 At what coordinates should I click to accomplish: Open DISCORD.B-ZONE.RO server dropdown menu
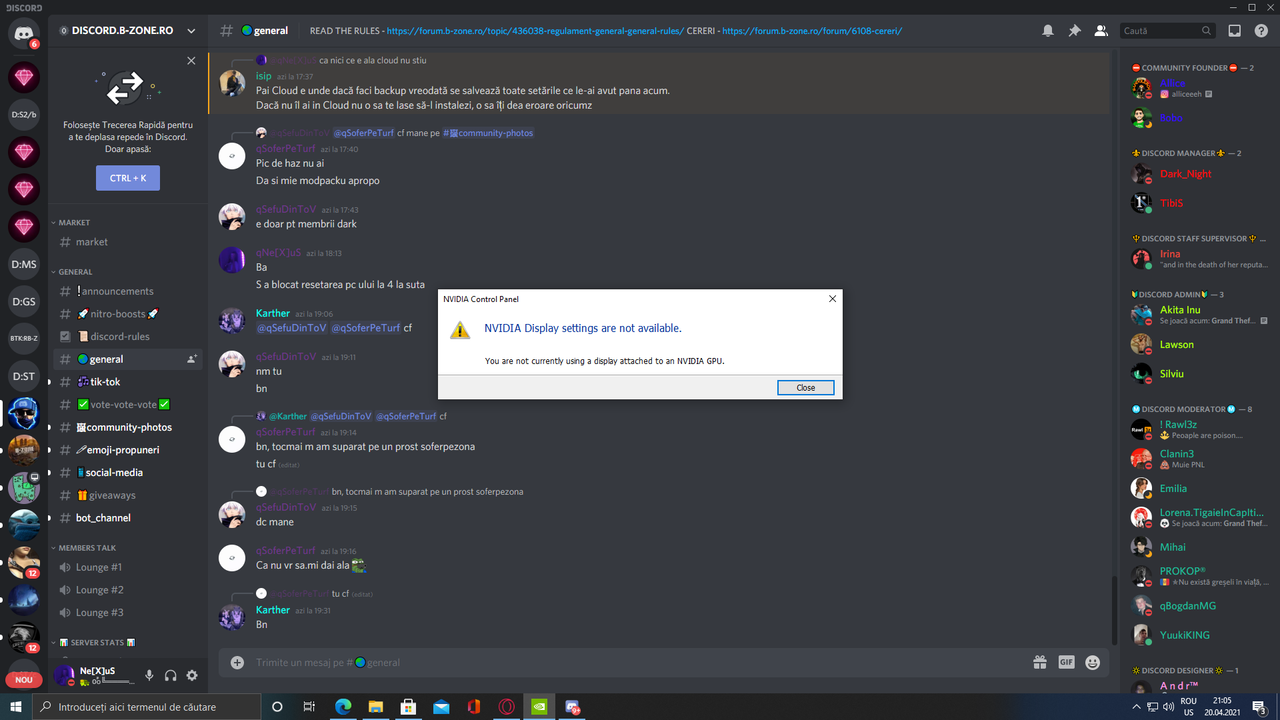[x=128, y=31]
